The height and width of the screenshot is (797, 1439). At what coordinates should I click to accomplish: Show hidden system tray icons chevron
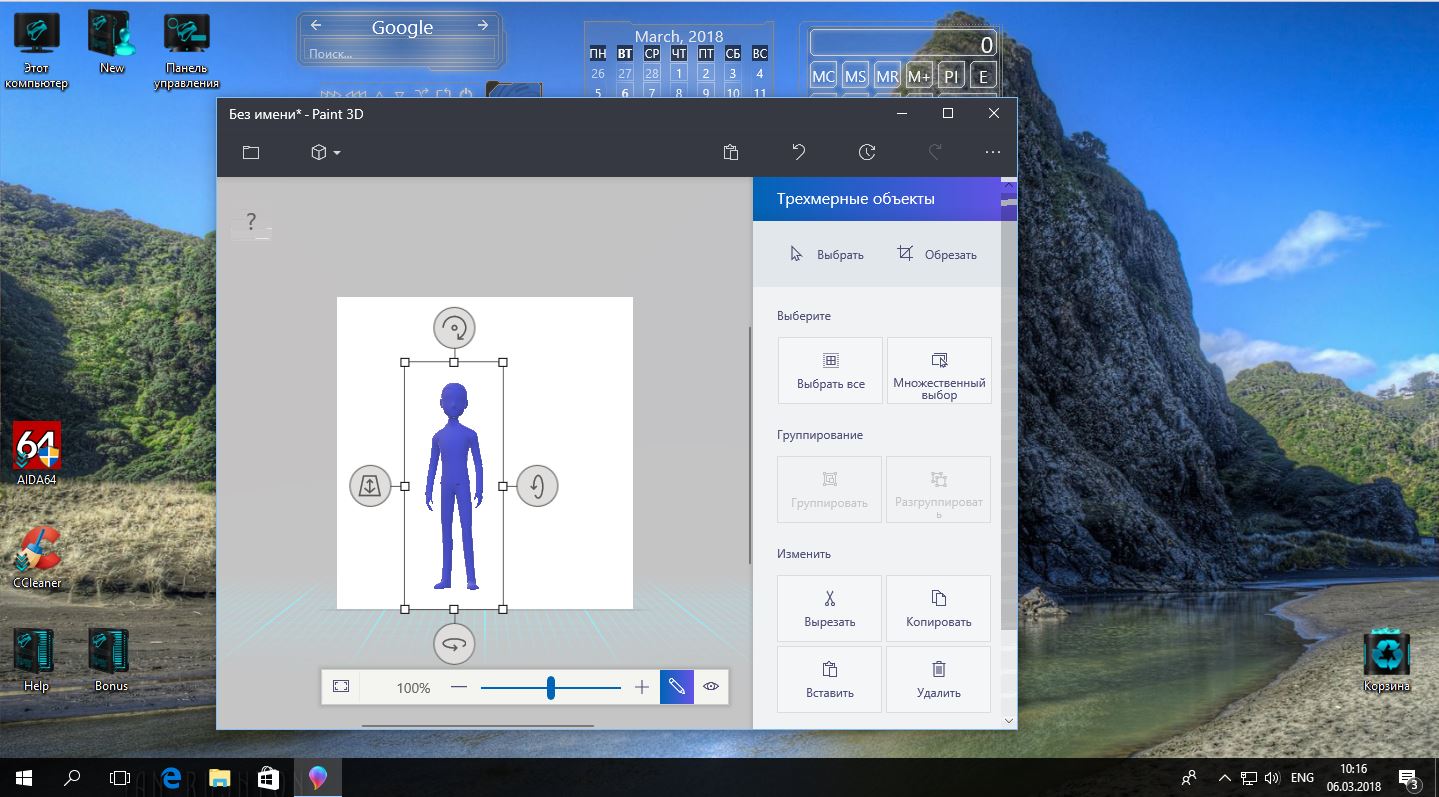point(1224,777)
